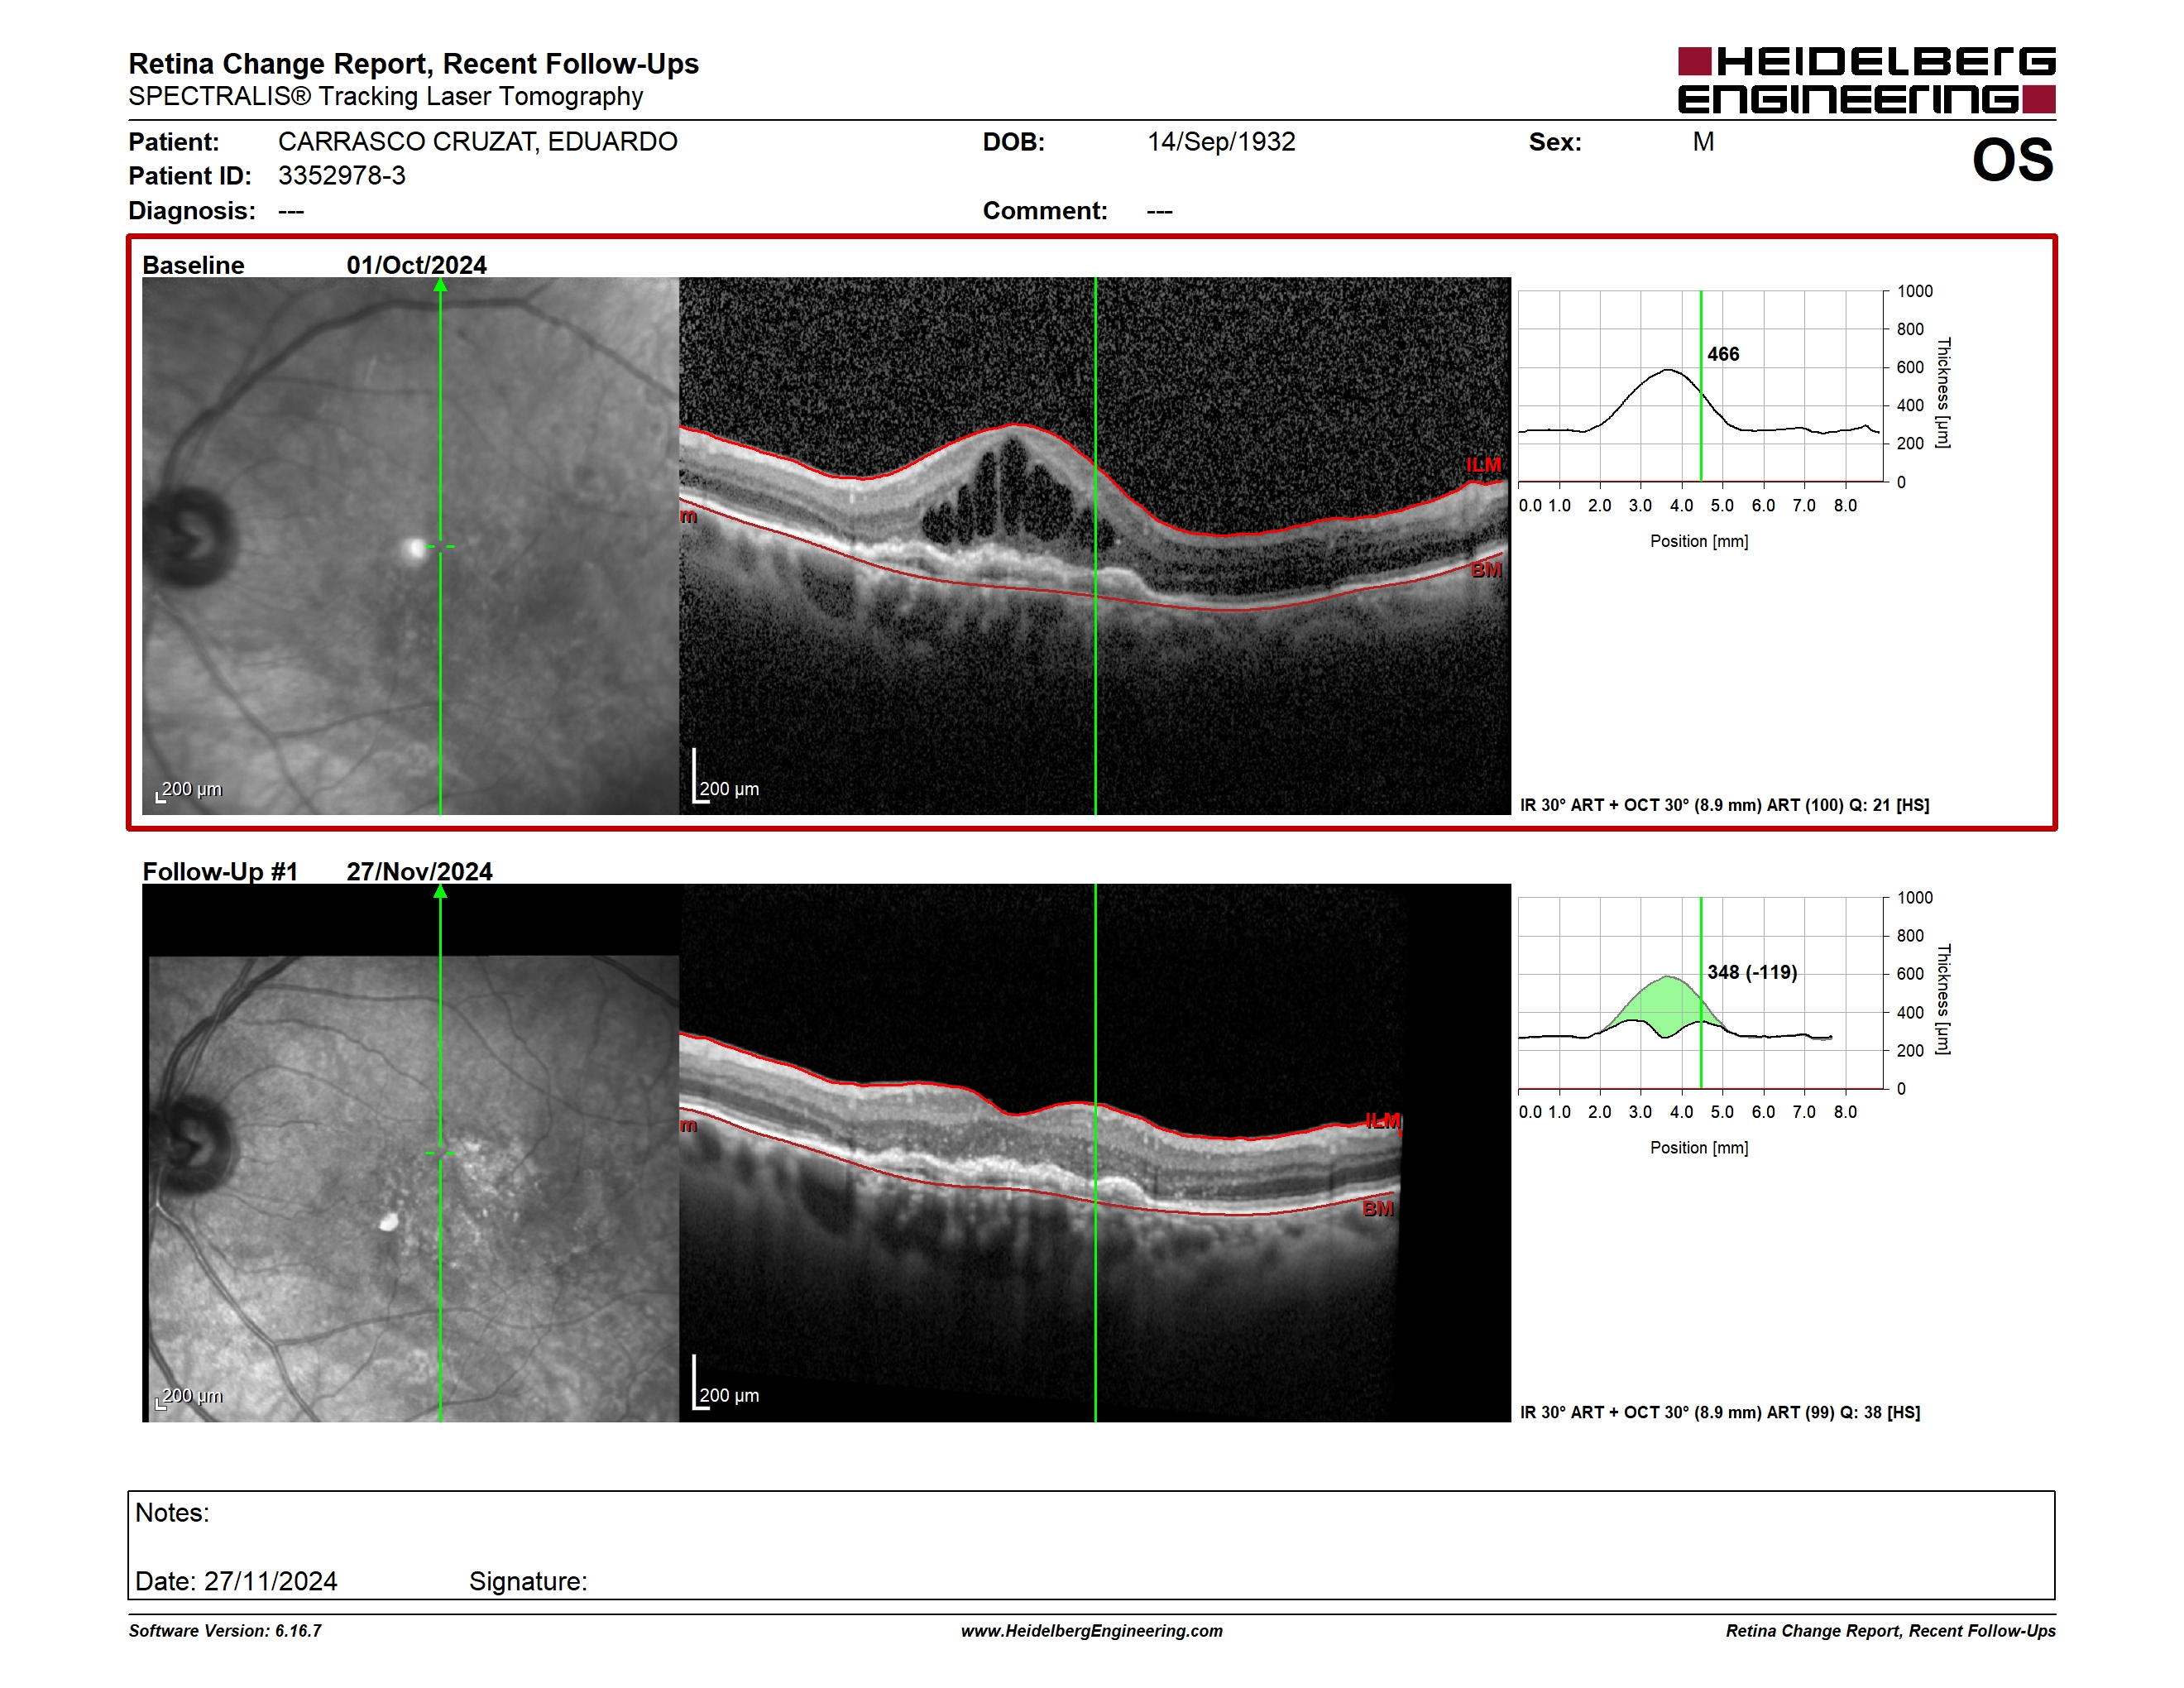Click the BM label on Follow-Up OCT
This screenshot has width=2184, height=1688.
[1378, 1208]
